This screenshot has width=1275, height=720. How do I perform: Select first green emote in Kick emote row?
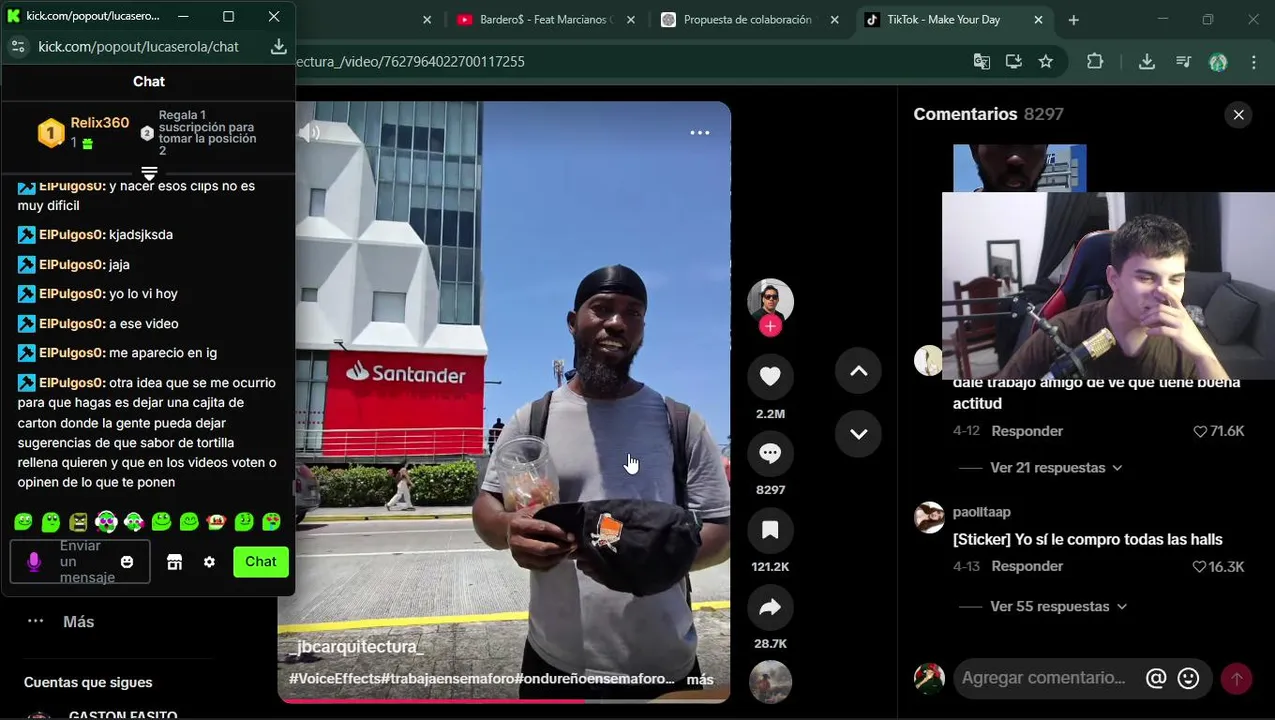(24, 522)
